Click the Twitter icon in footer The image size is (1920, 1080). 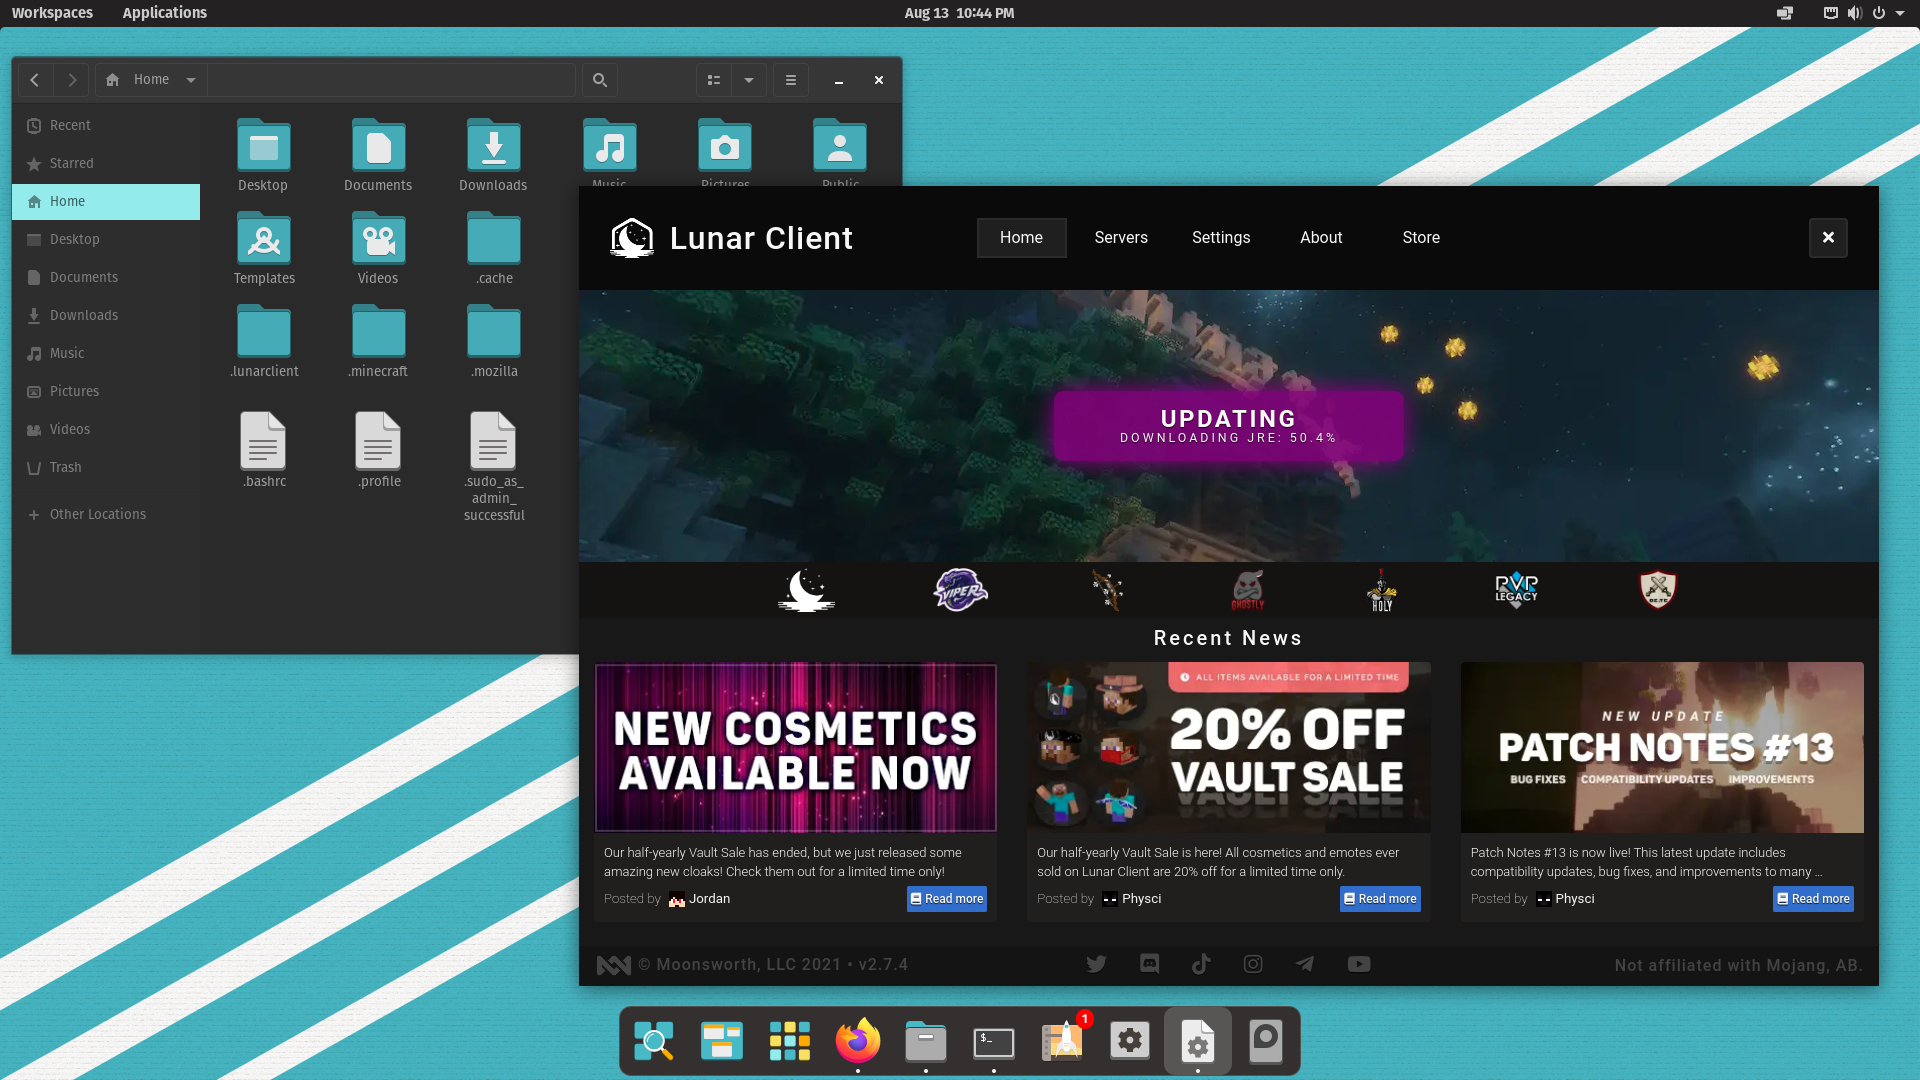[1096, 964]
